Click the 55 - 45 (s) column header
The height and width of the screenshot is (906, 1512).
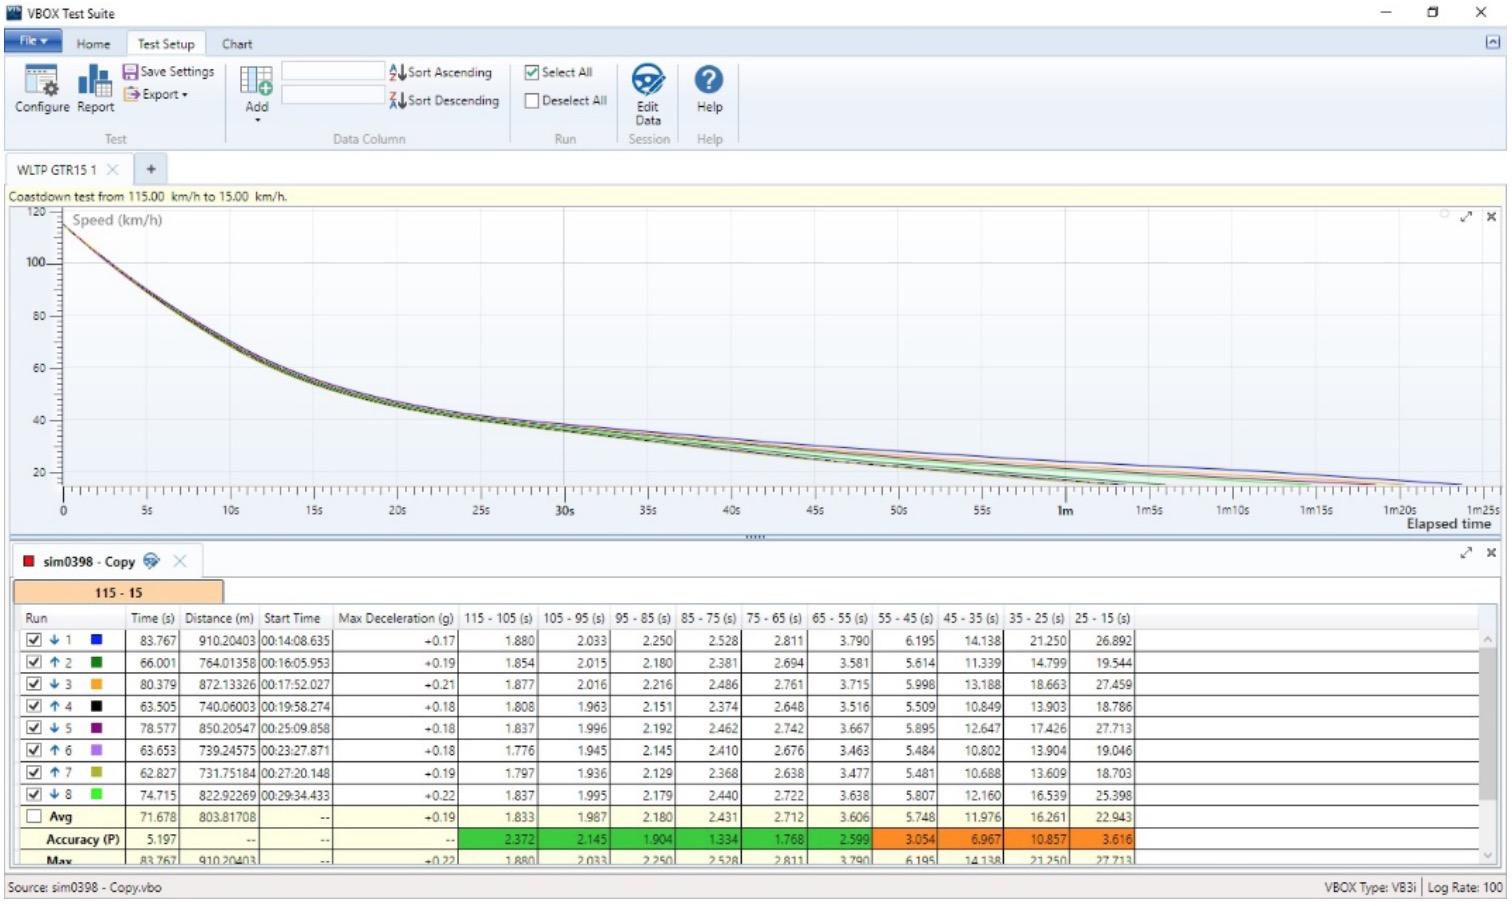point(905,618)
